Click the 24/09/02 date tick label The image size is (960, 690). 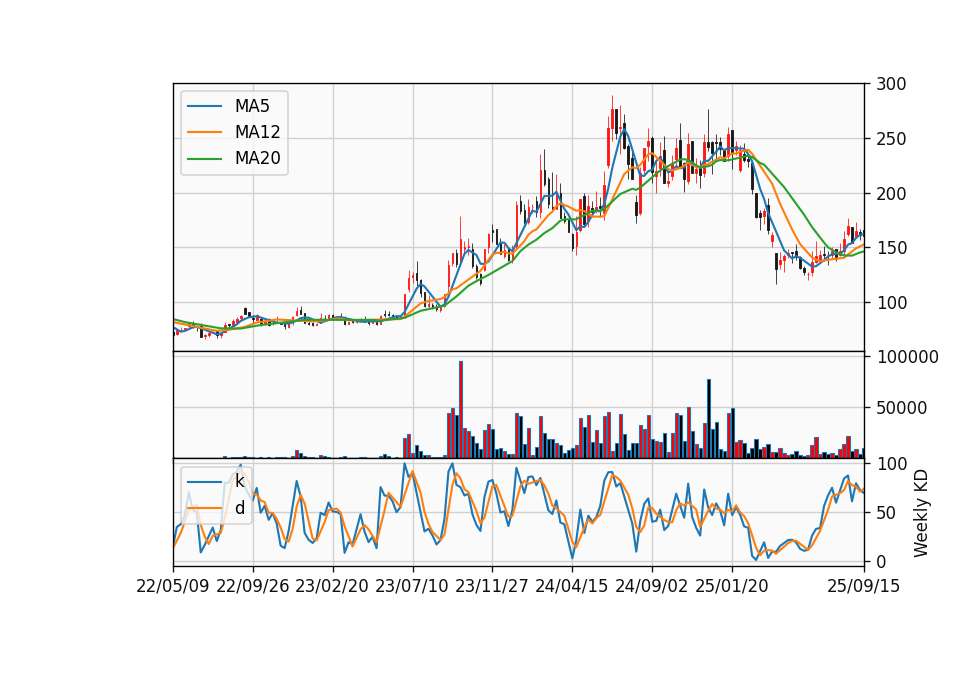[651, 586]
